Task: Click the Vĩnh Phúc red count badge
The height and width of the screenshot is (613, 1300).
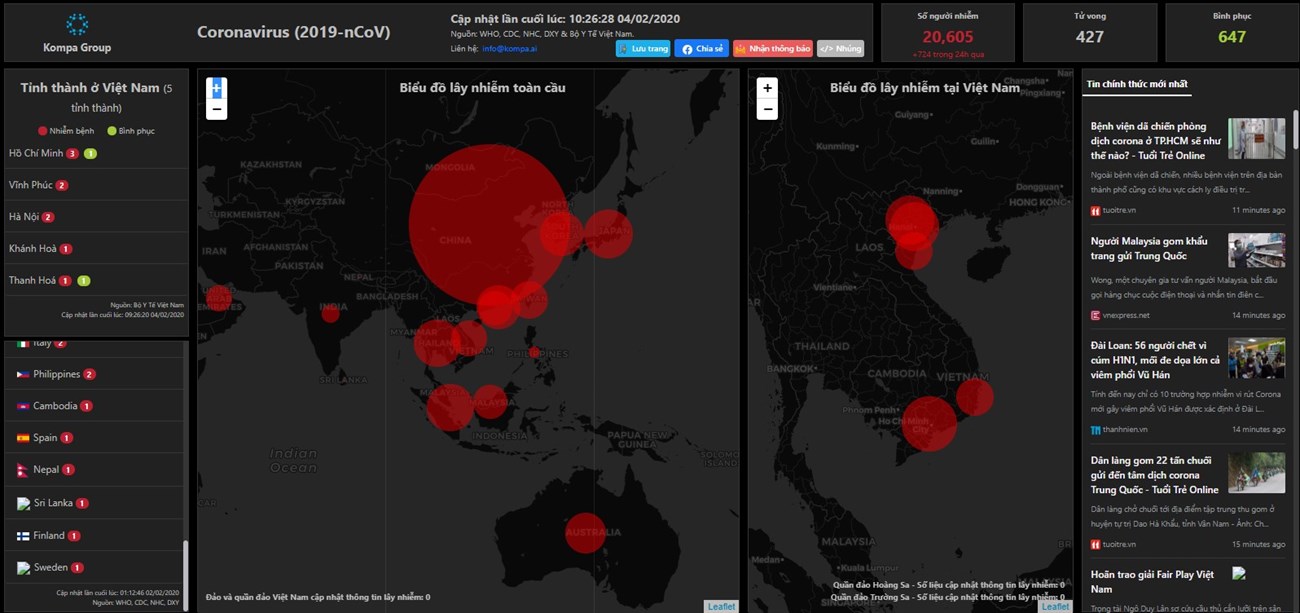Action: click(x=62, y=186)
